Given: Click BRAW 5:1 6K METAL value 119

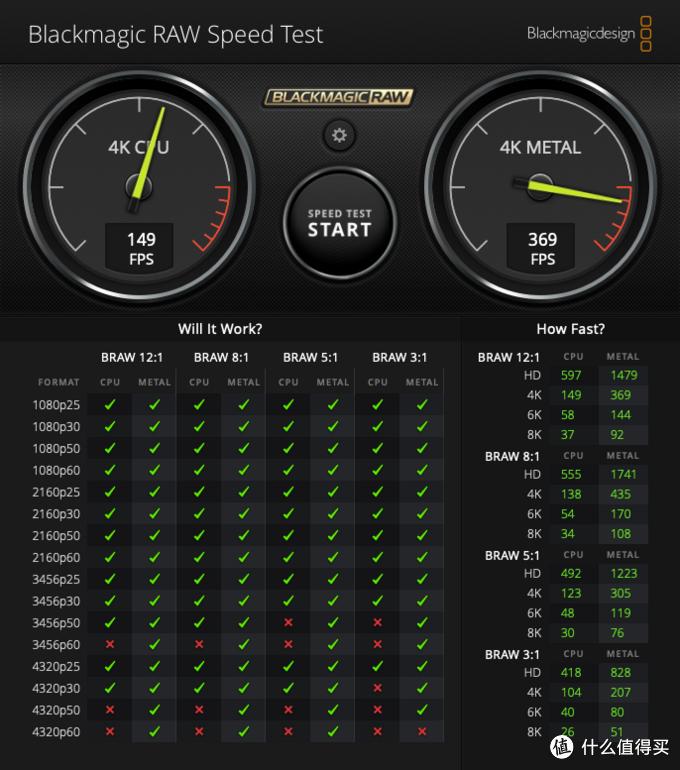Looking at the screenshot, I should [x=621, y=613].
